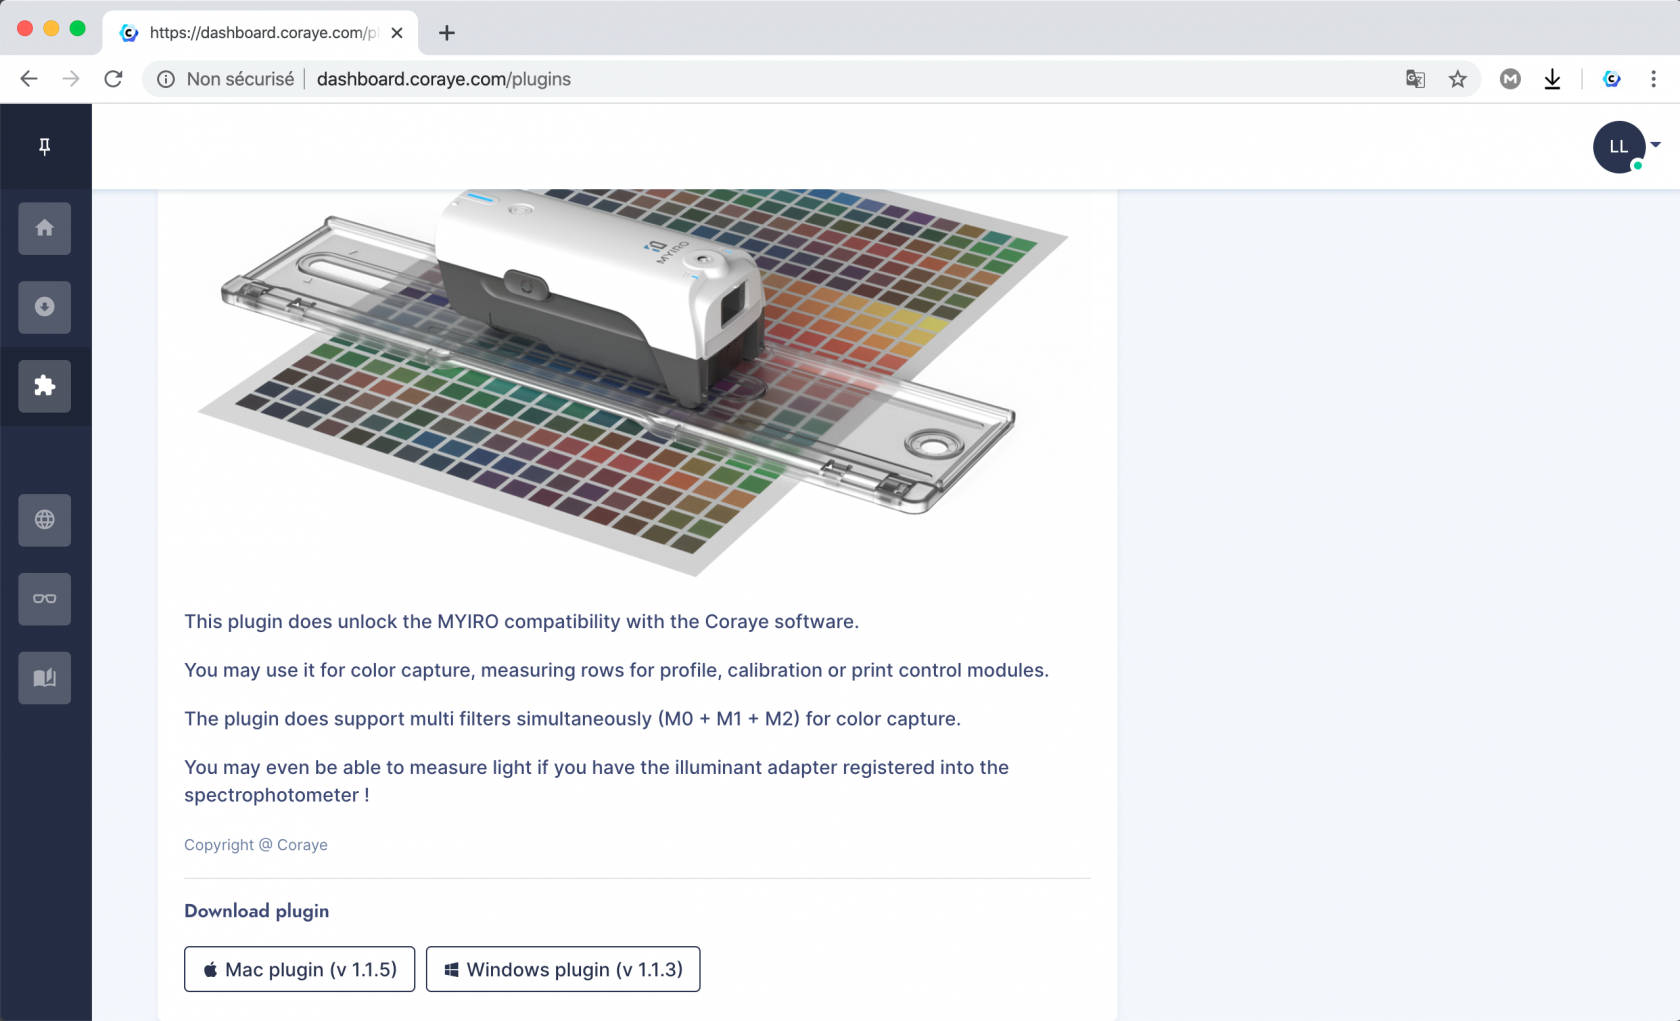Reload the current page

pyautogui.click(x=113, y=79)
